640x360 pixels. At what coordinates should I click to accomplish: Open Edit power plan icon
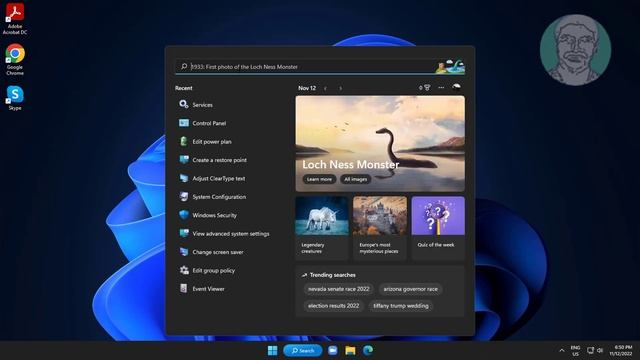coord(184,141)
